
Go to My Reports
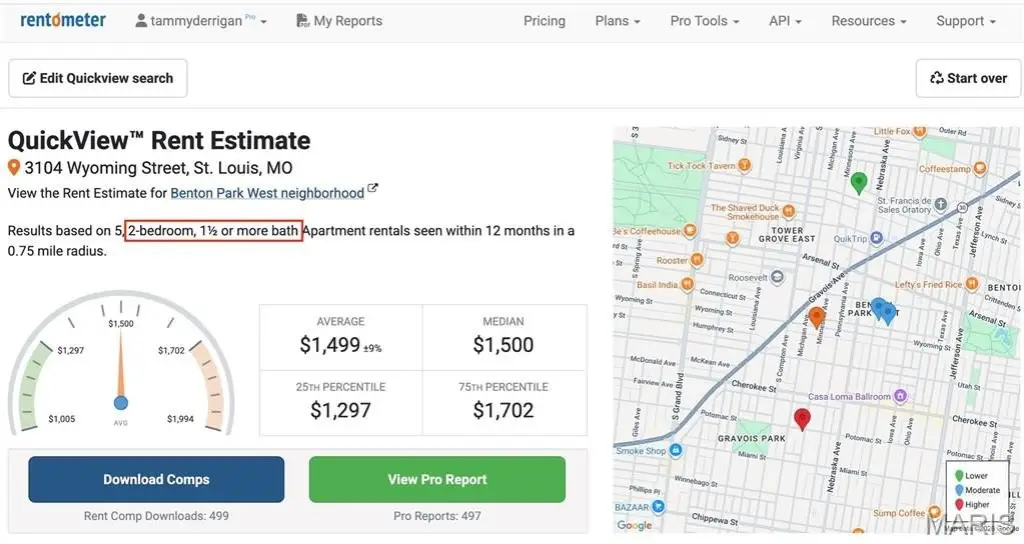(x=340, y=21)
